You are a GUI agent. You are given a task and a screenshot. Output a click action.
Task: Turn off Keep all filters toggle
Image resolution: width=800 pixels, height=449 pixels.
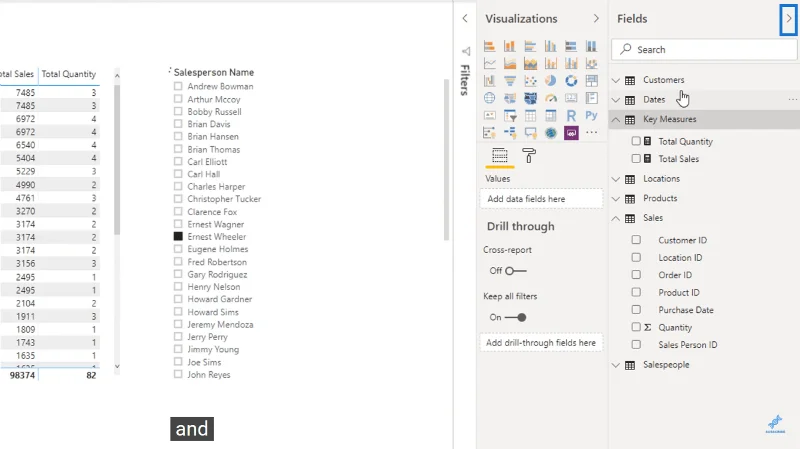point(515,317)
